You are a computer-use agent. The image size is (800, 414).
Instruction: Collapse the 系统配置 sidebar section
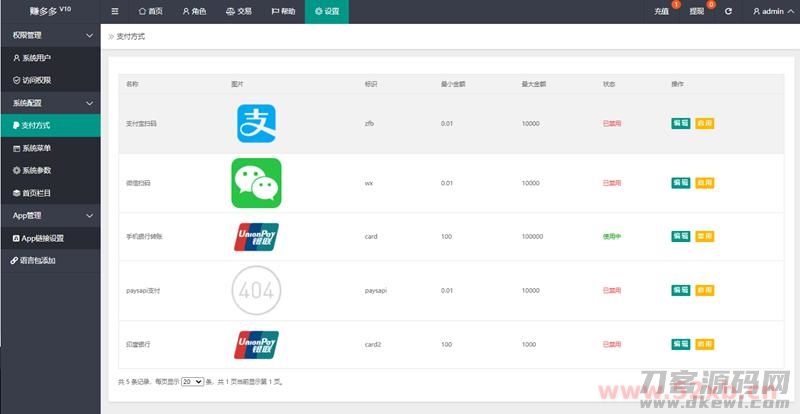pos(51,103)
